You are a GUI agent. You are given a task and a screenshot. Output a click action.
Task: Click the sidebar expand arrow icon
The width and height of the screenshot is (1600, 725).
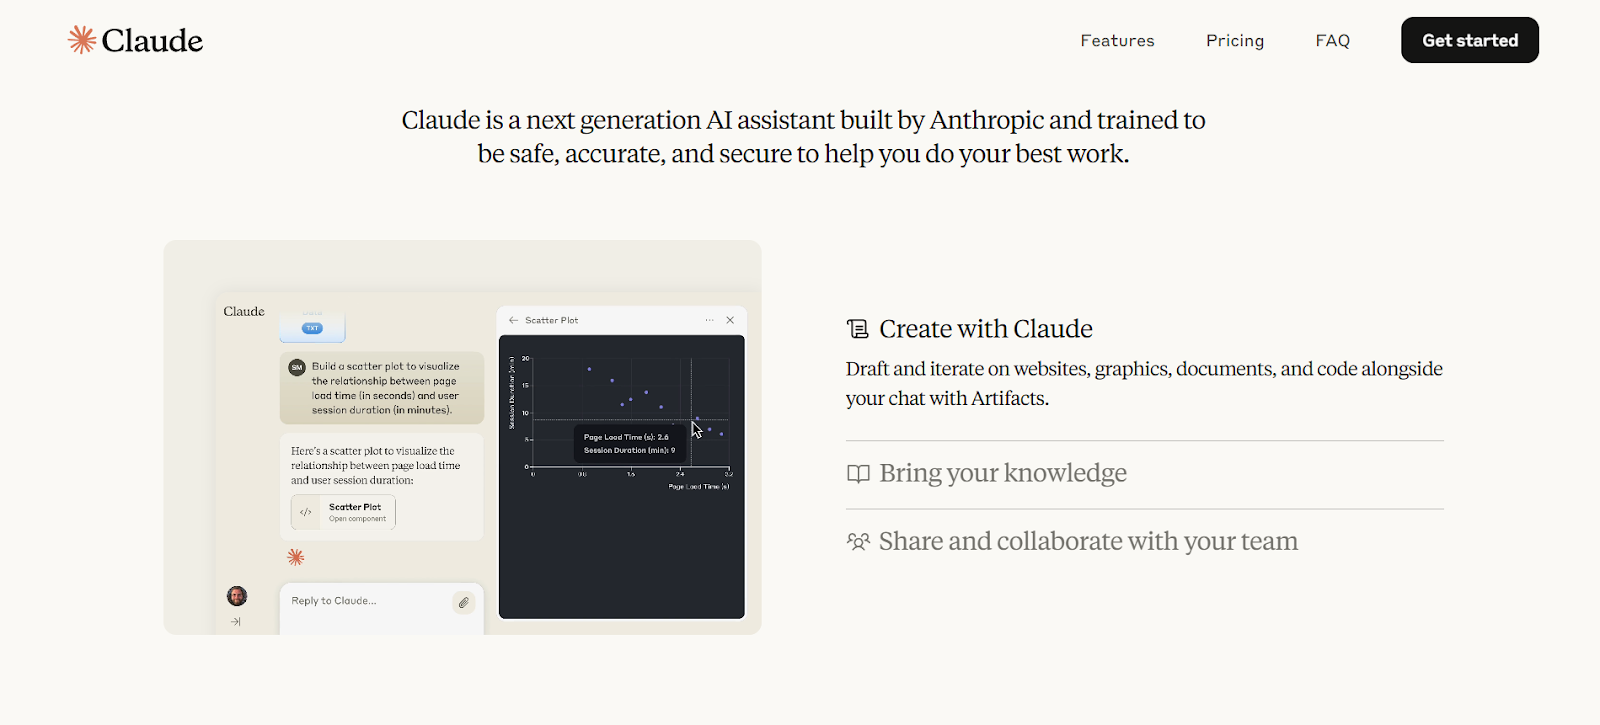tap(236, 622)
